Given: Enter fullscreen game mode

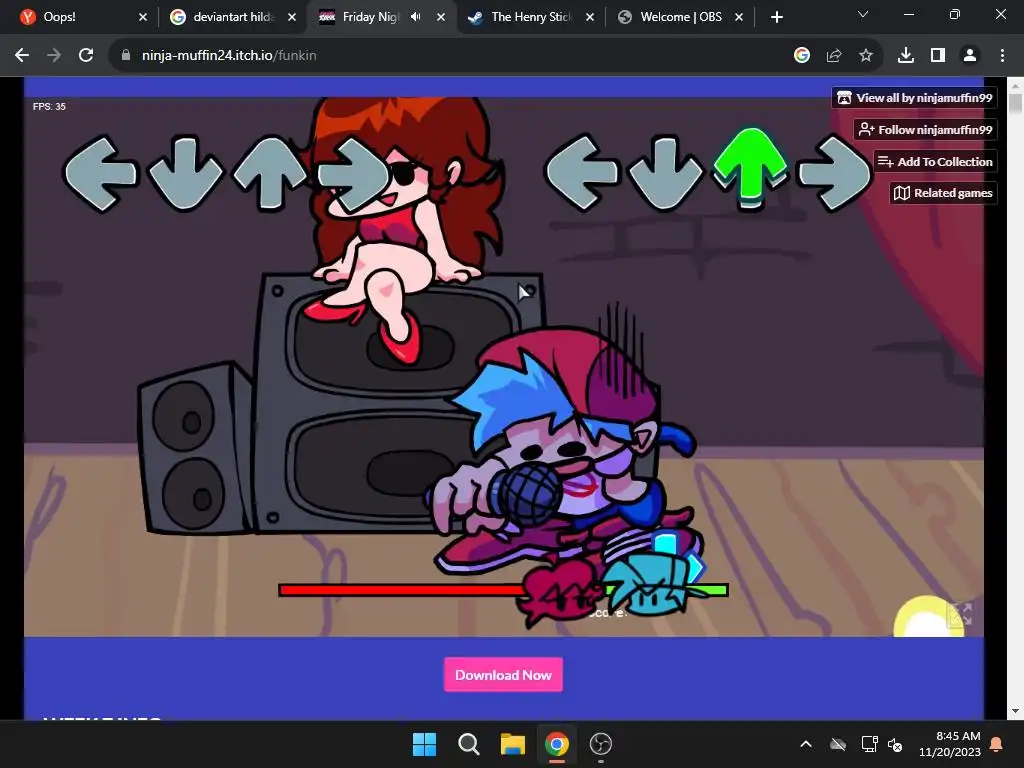Looking at the screenshot, I should [x=961, y=615].
